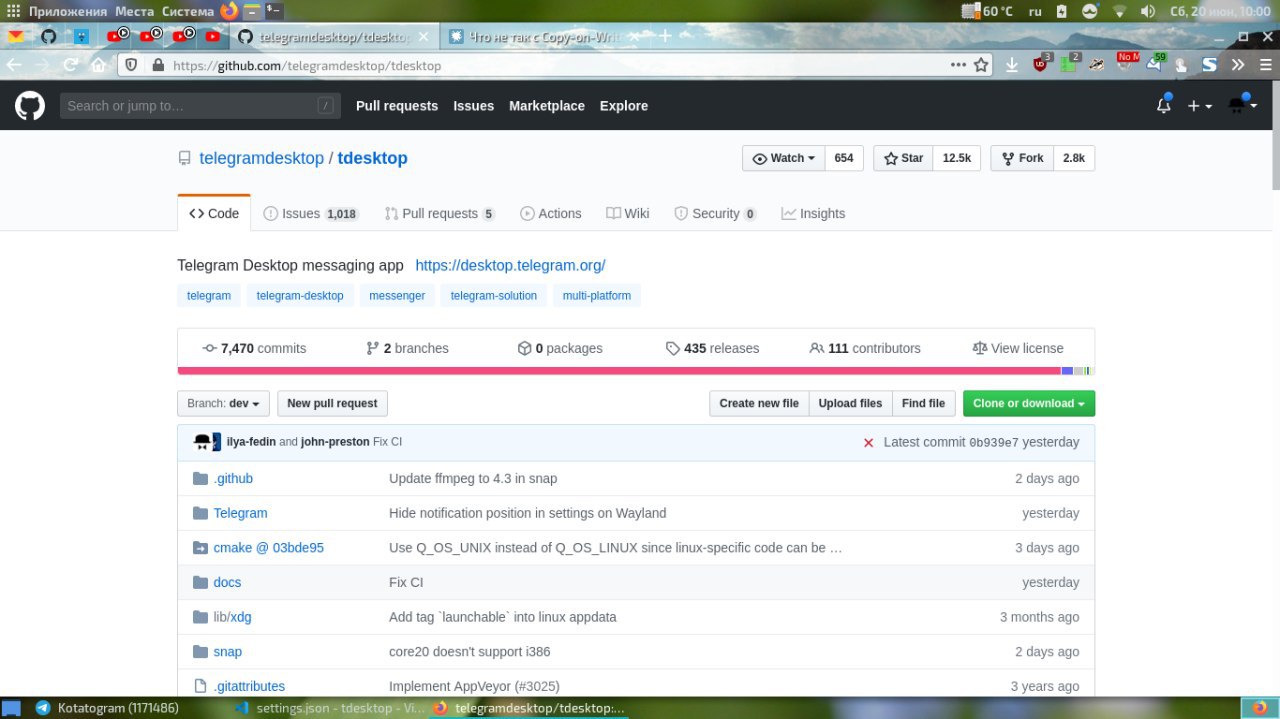This screenshot has height=719, width=1280.
Task: Expand the Clone or download menu
Action: click(x=1029, y=403)
